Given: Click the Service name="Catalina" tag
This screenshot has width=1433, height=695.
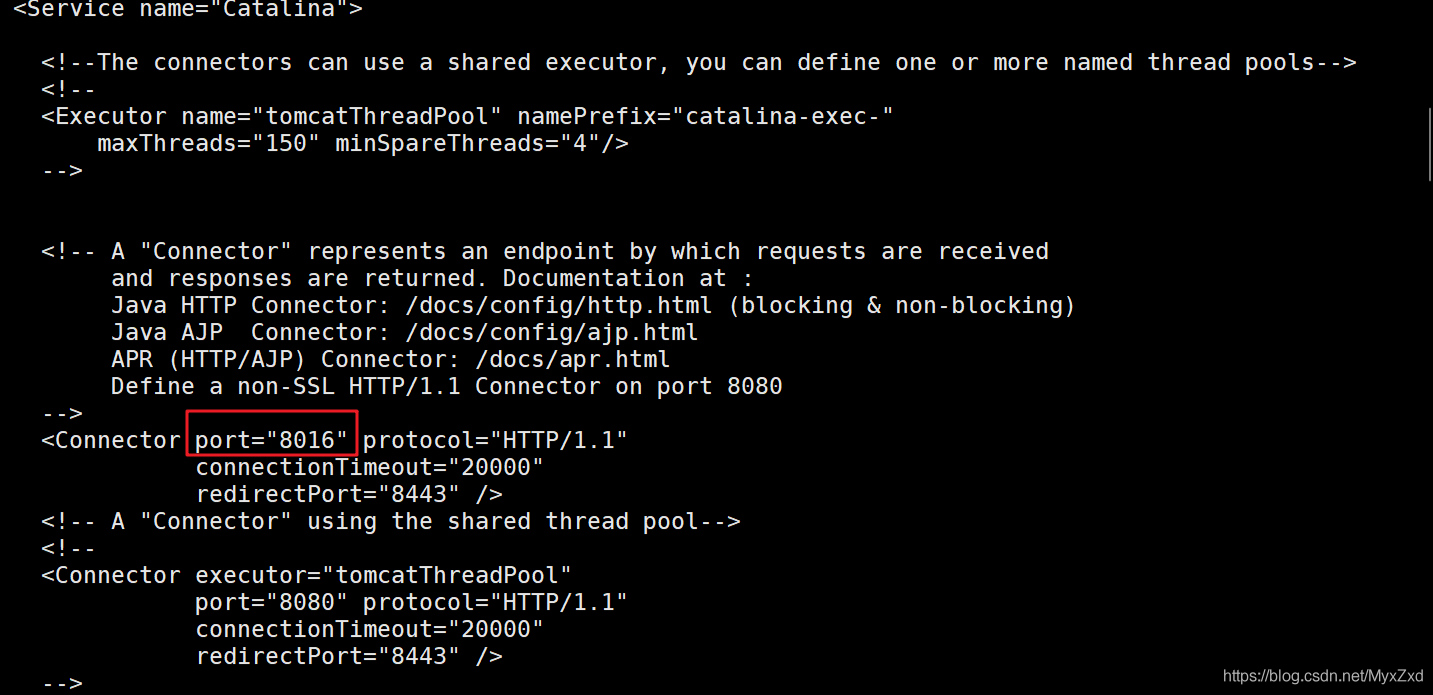Looking at the screenshot, I should tap(188, 10).
